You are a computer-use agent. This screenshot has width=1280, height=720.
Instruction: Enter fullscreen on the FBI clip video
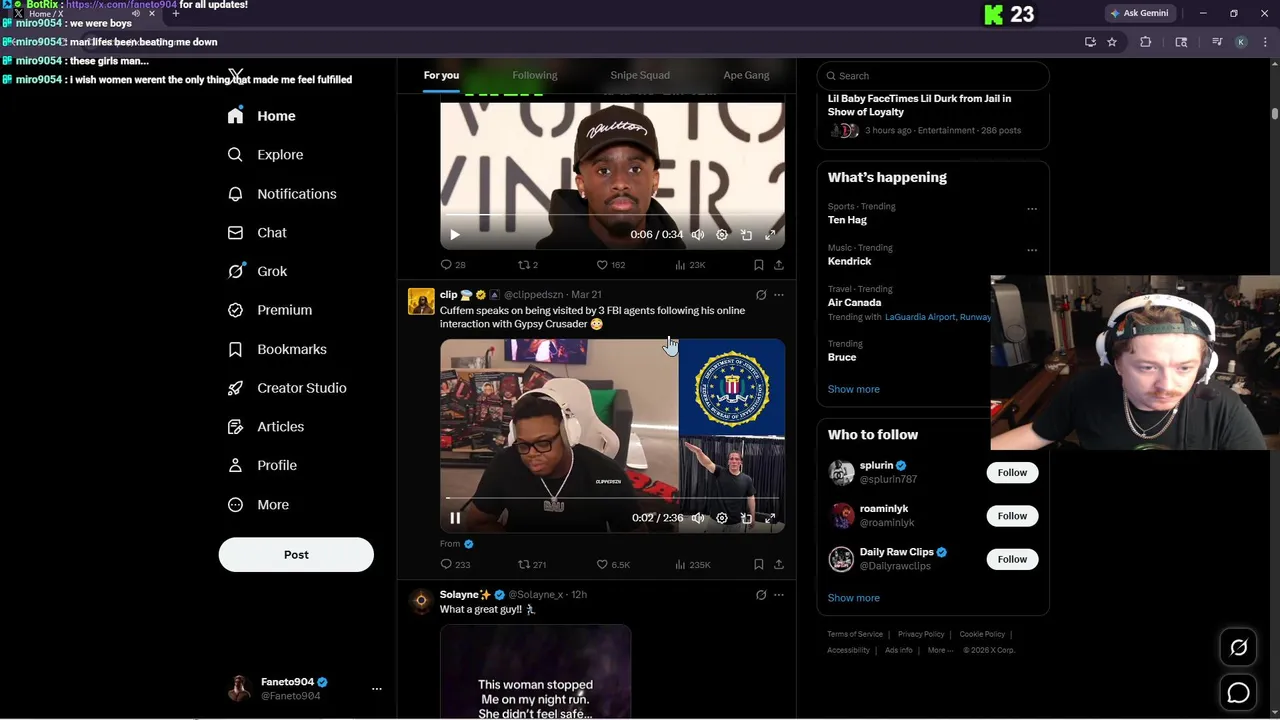tap(770, 518)
